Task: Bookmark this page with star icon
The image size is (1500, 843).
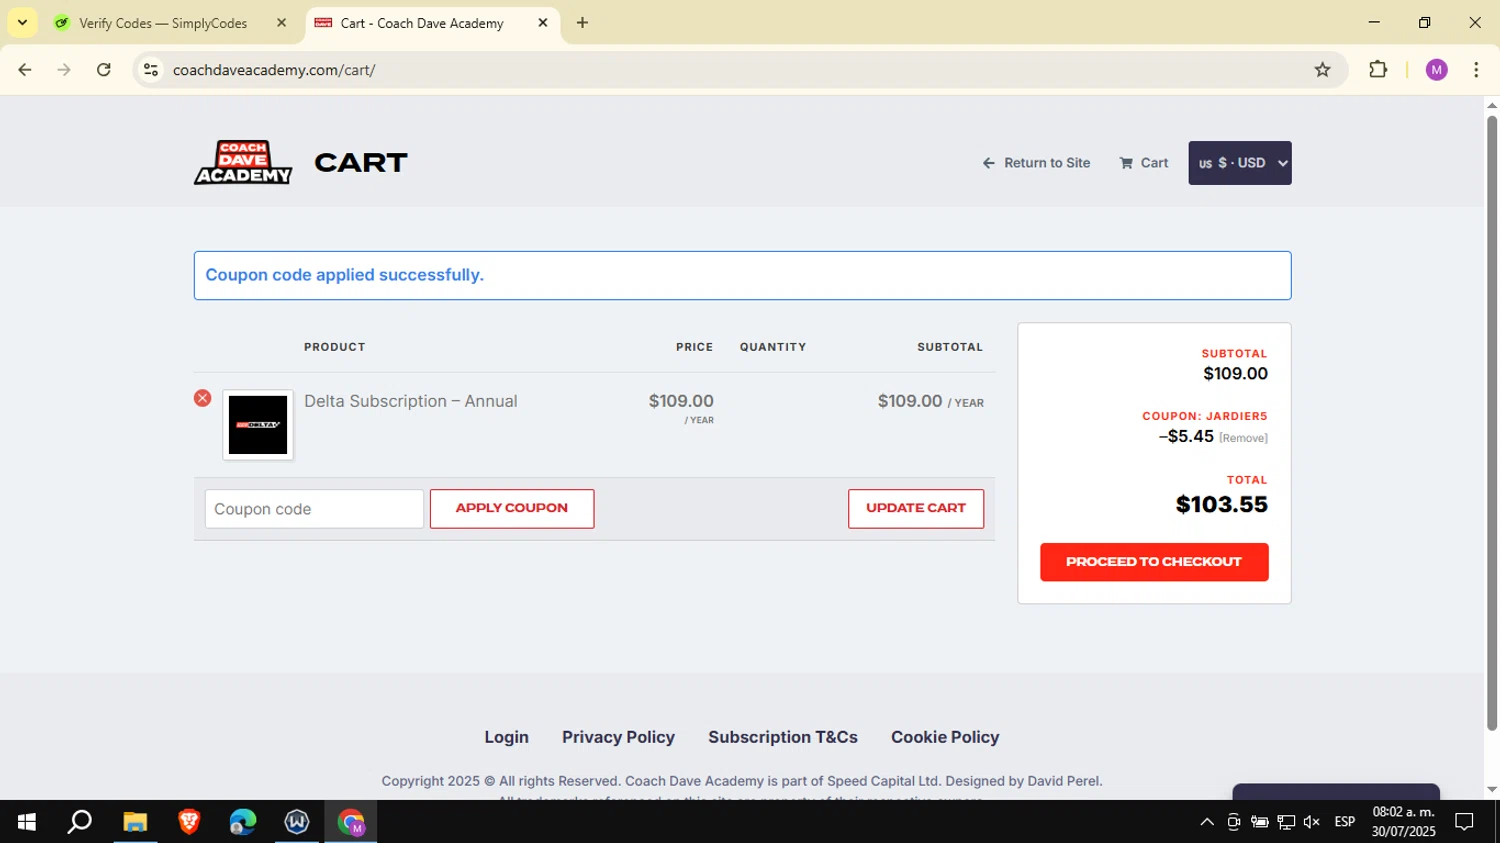Action: click(1322, 70)
